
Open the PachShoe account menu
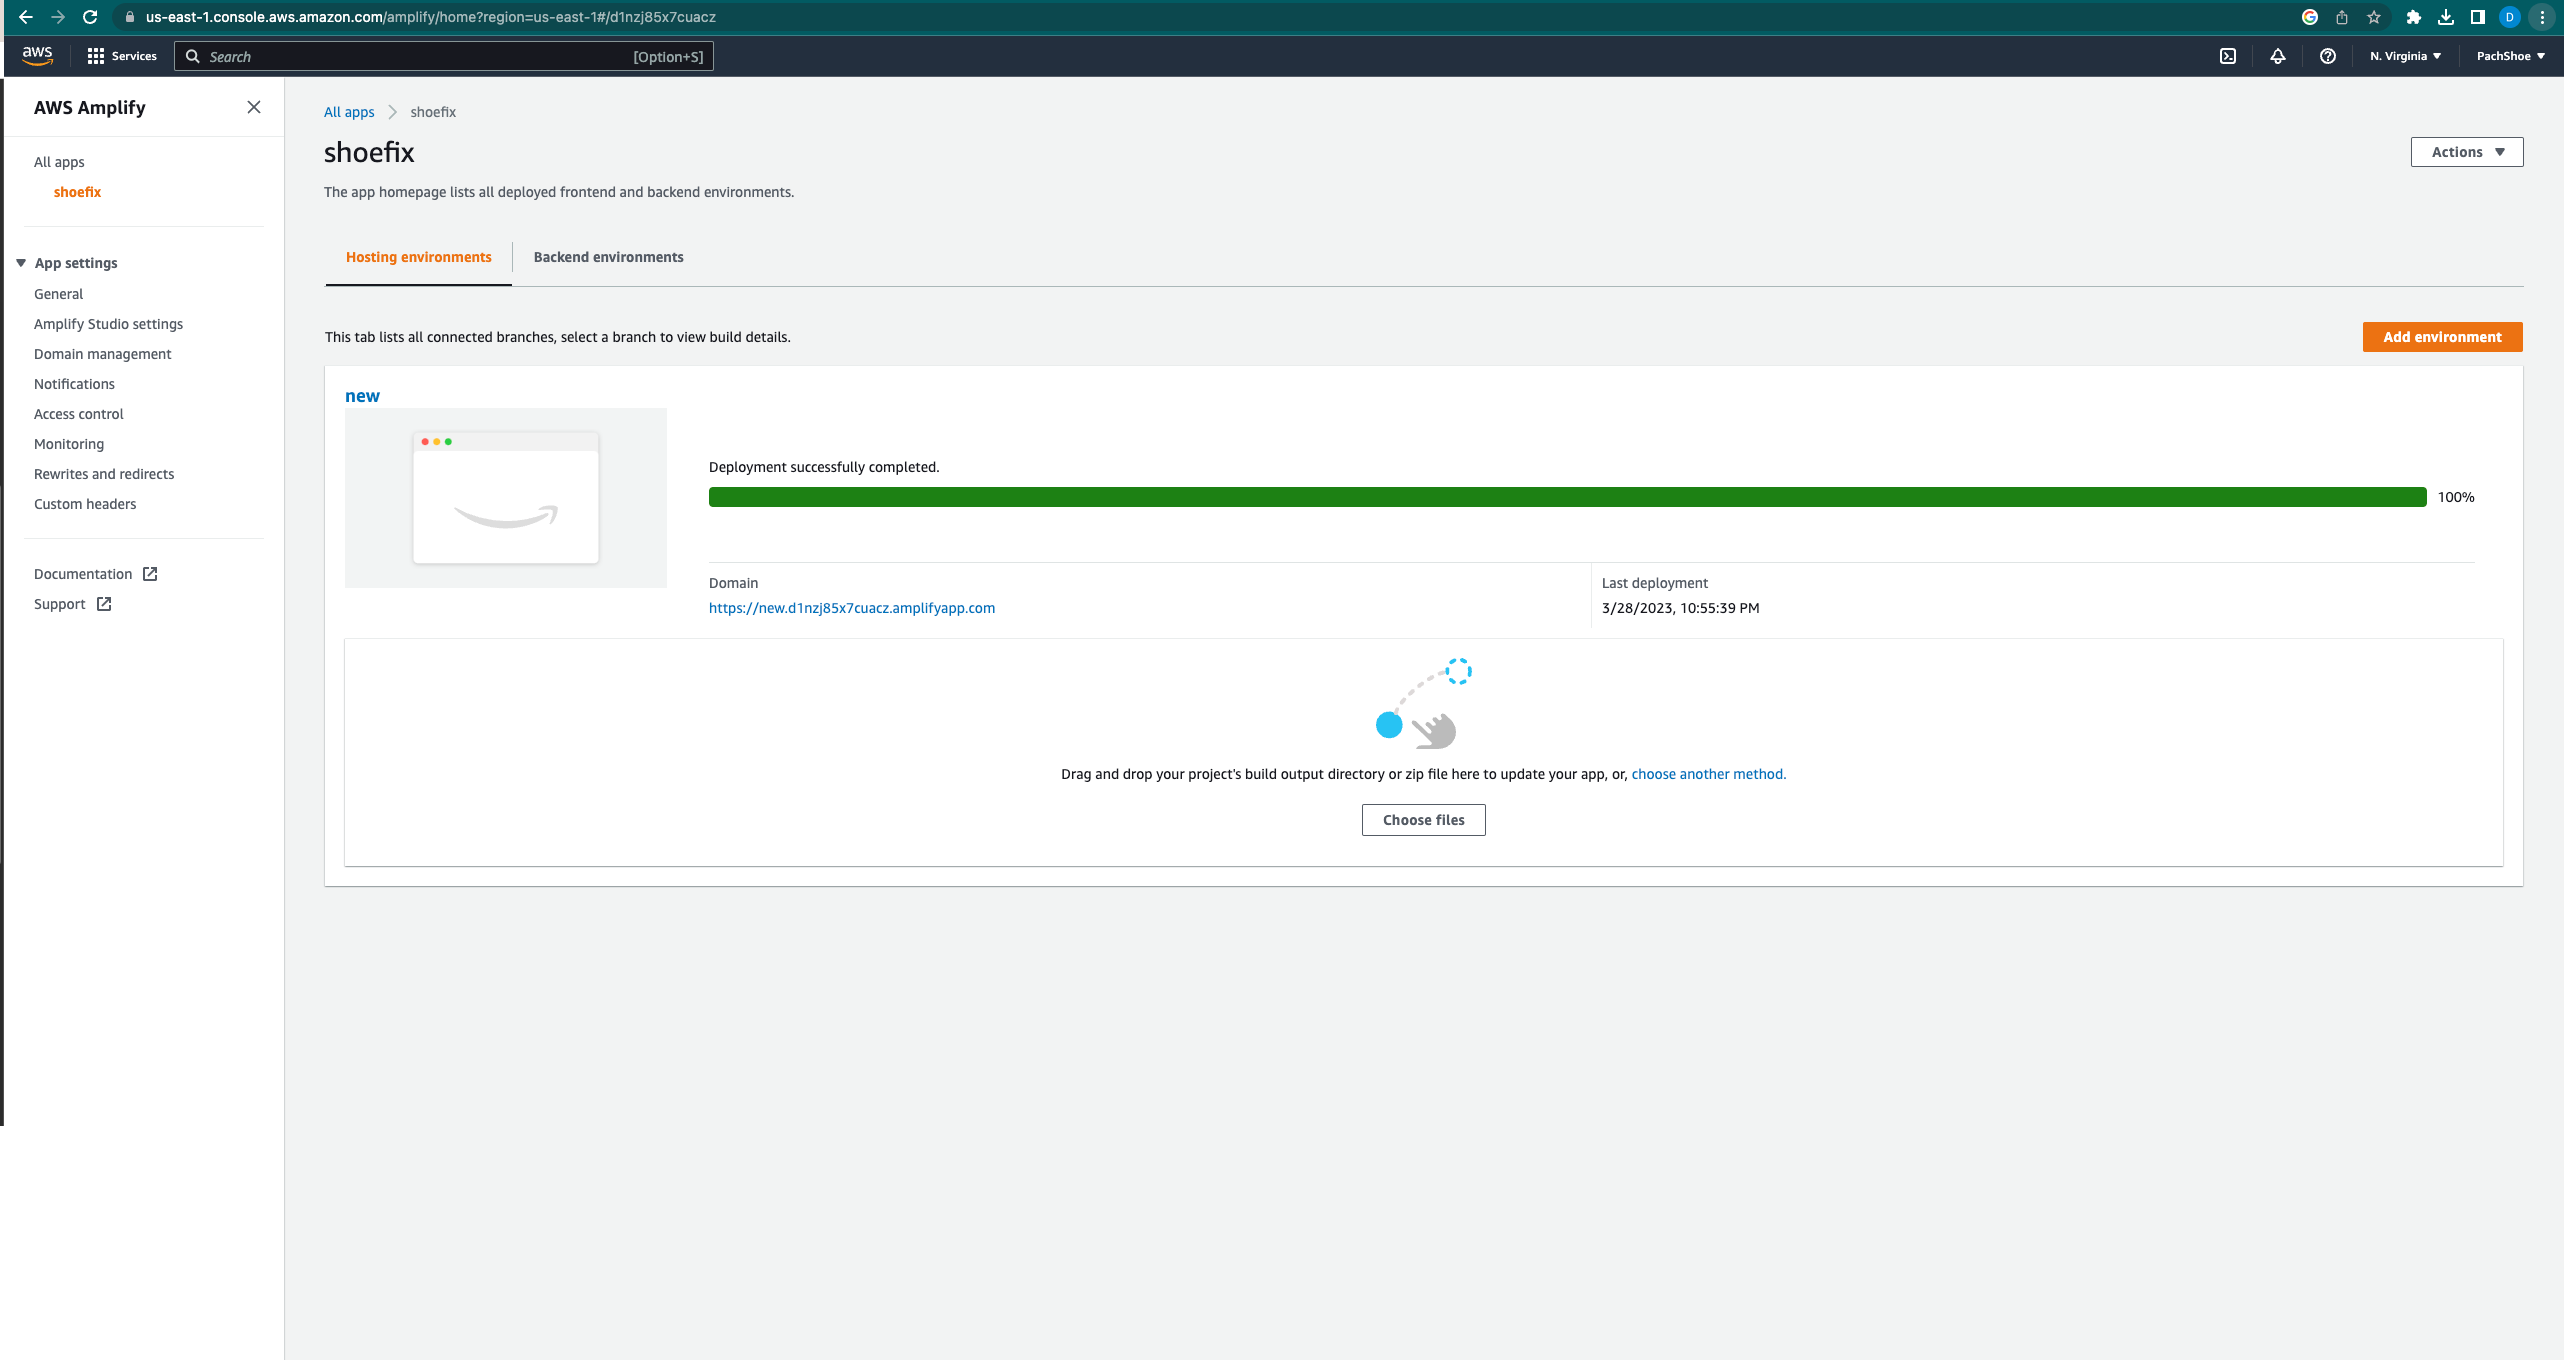tap(2510, 56)
